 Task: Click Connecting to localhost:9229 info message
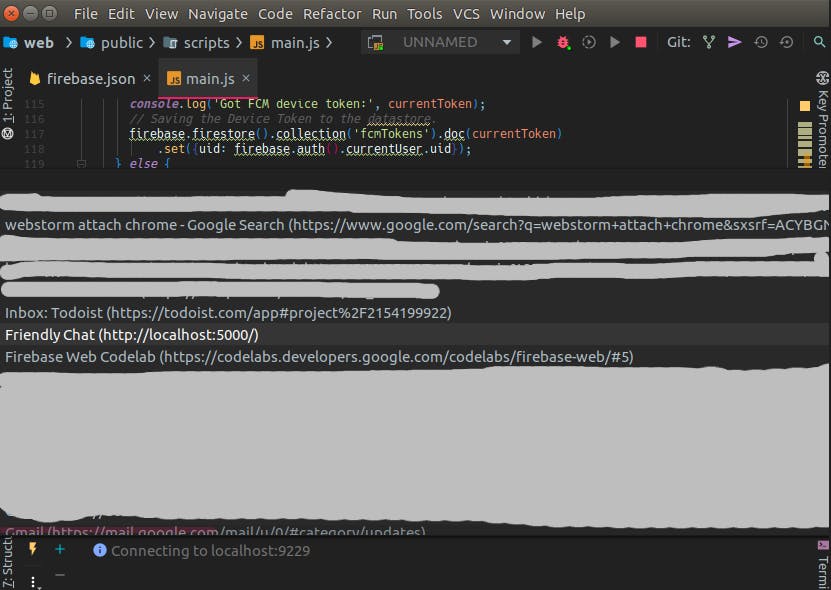(x=210, y=551)
